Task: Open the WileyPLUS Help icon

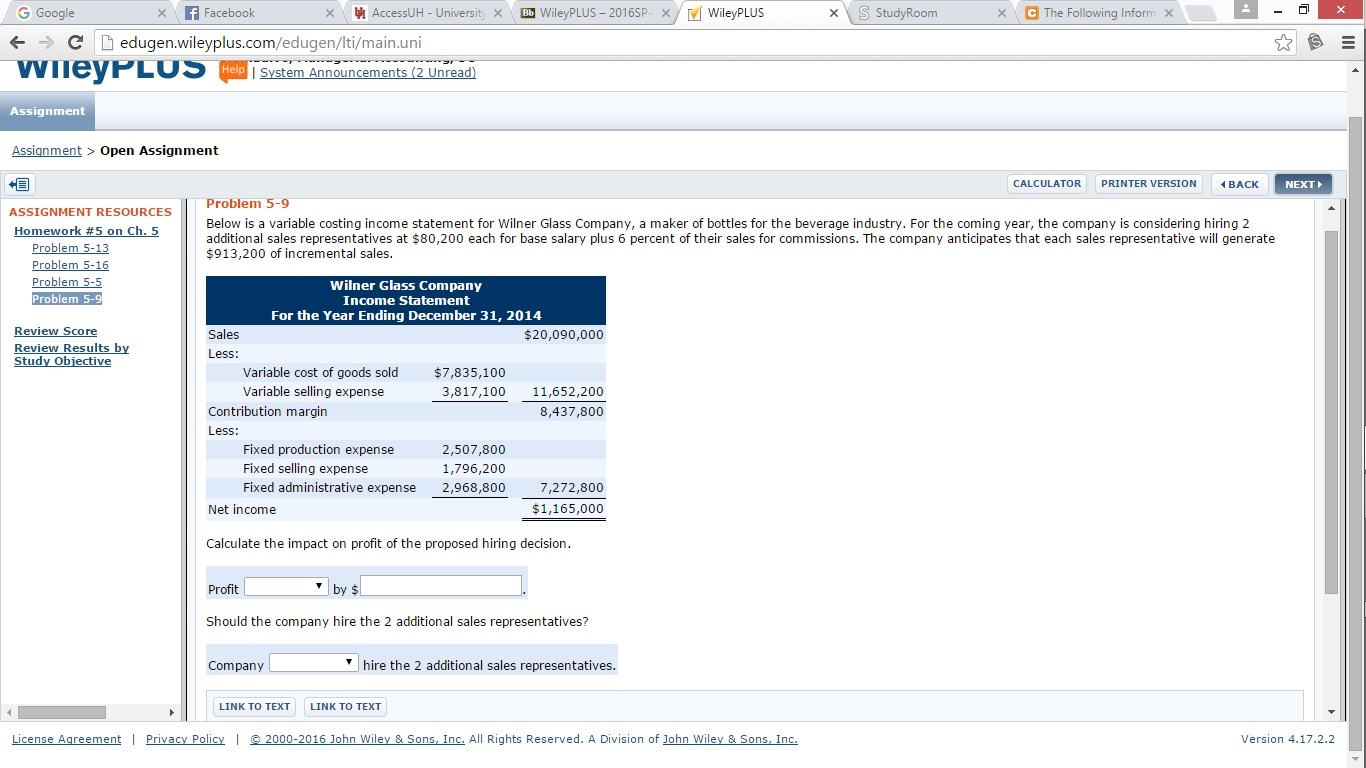Action: (231, 71)
